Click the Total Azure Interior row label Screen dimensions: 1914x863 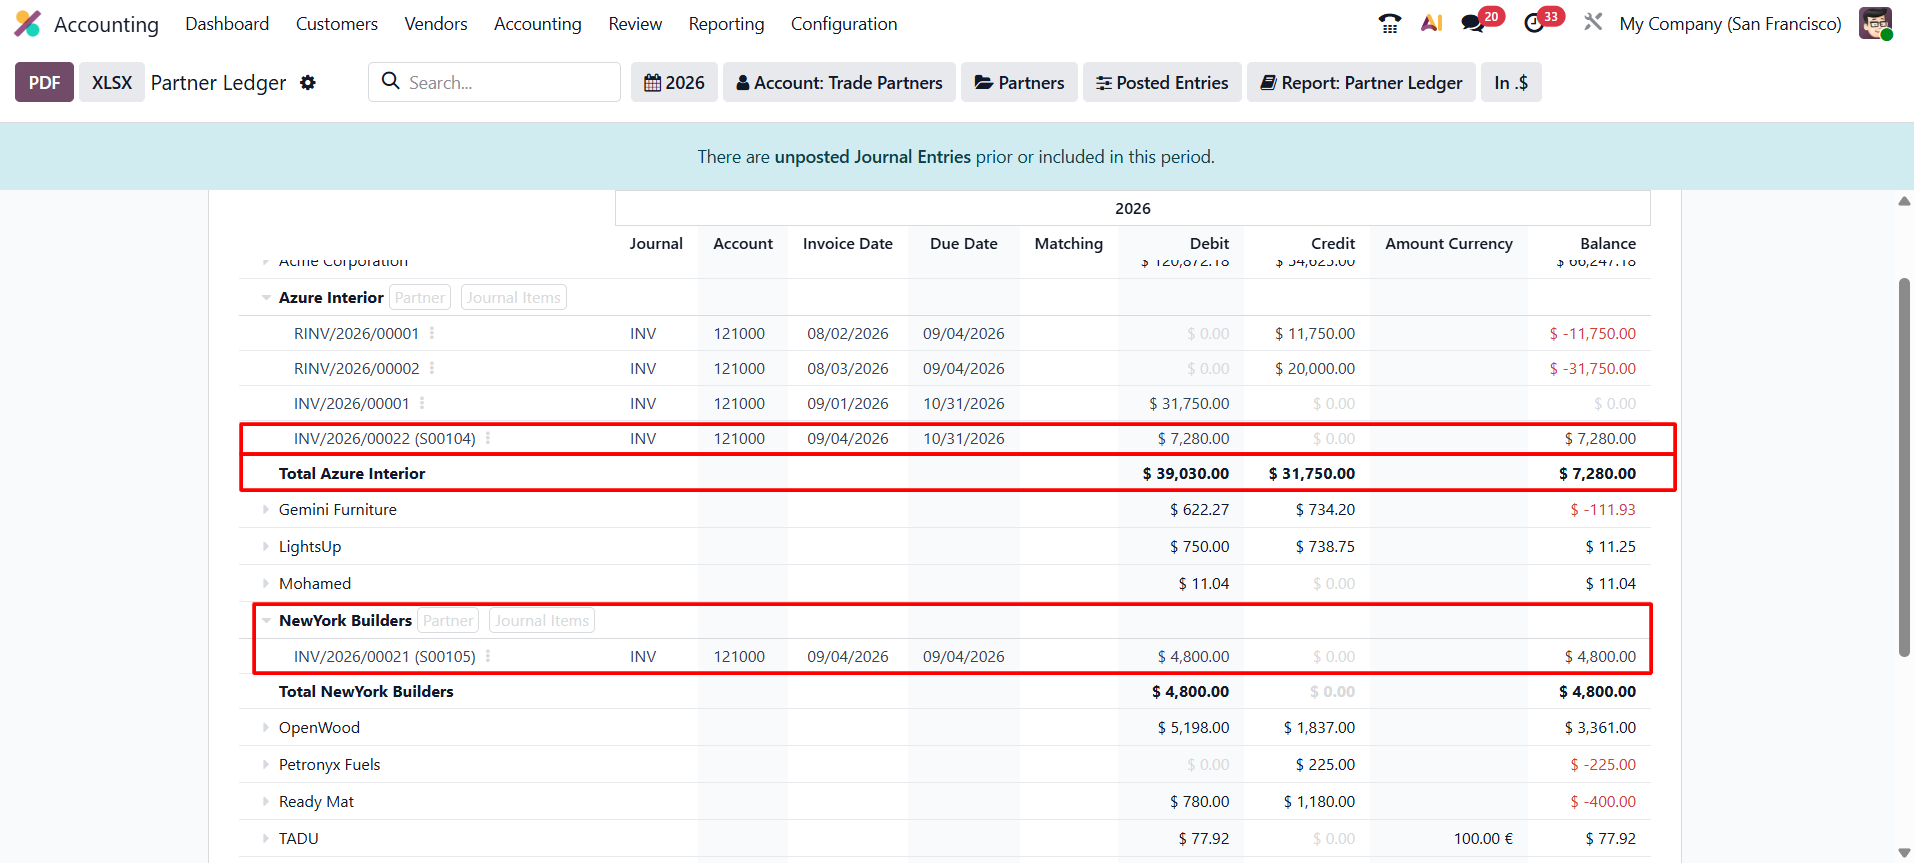[352, 473]
